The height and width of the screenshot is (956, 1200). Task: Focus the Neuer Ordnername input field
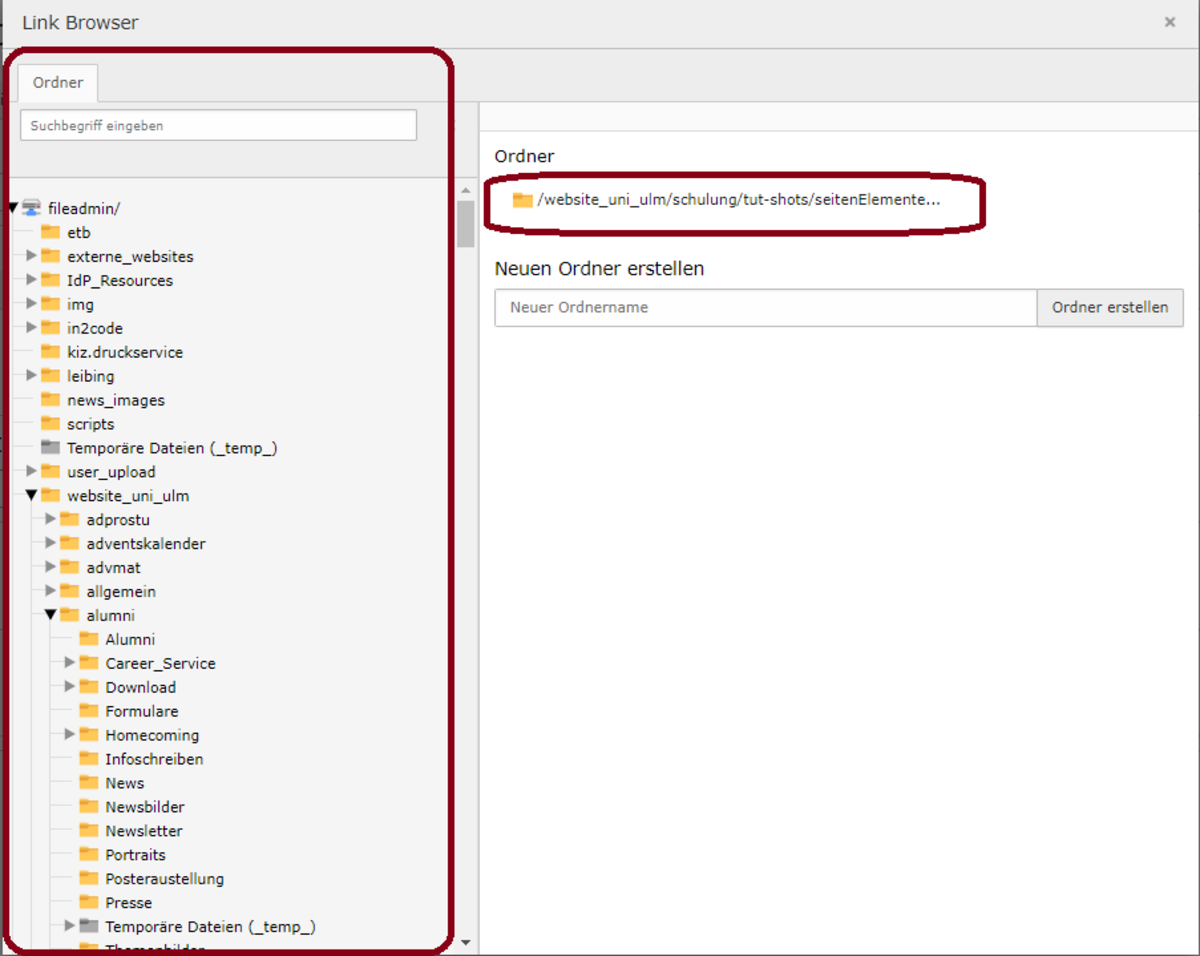[x=766, y=308]
